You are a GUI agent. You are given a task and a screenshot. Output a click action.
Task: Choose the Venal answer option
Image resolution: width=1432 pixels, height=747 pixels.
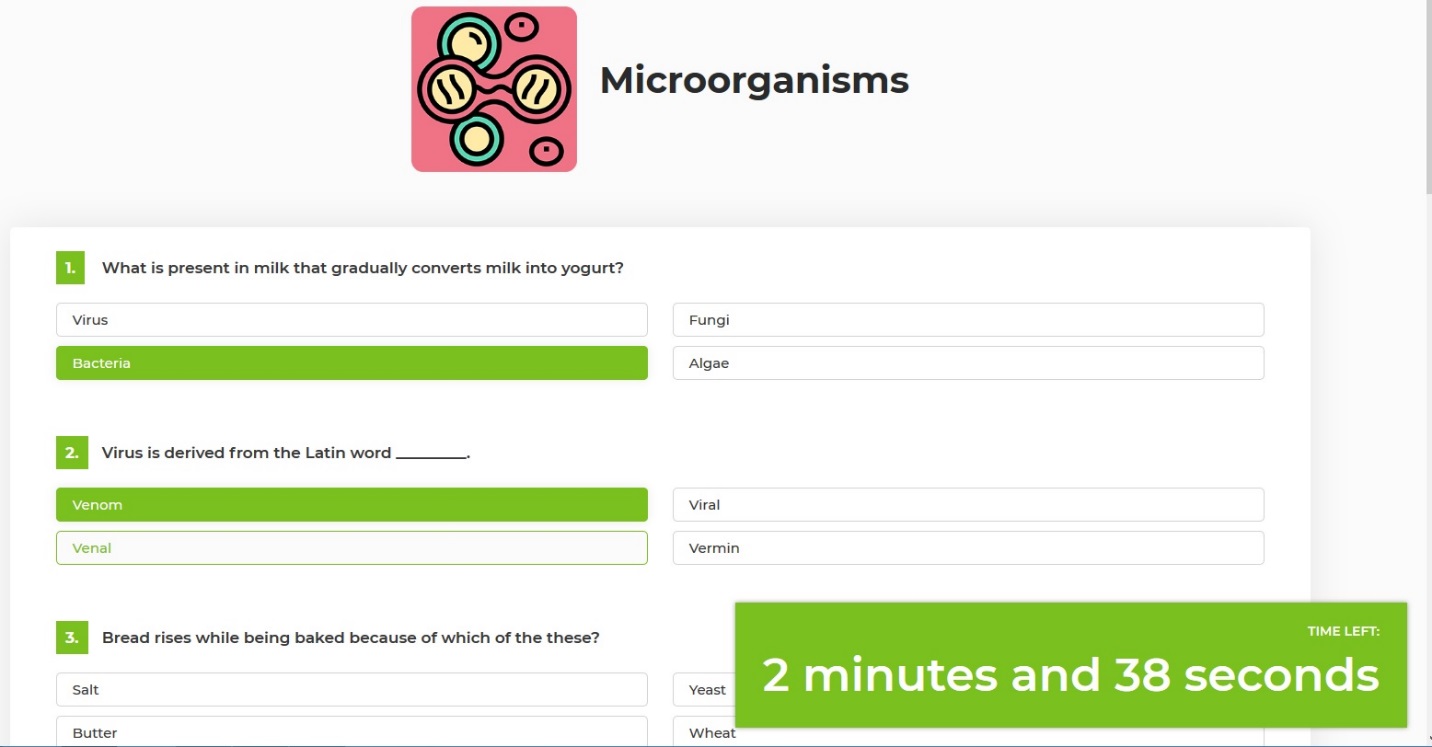(x=351, y=548)
